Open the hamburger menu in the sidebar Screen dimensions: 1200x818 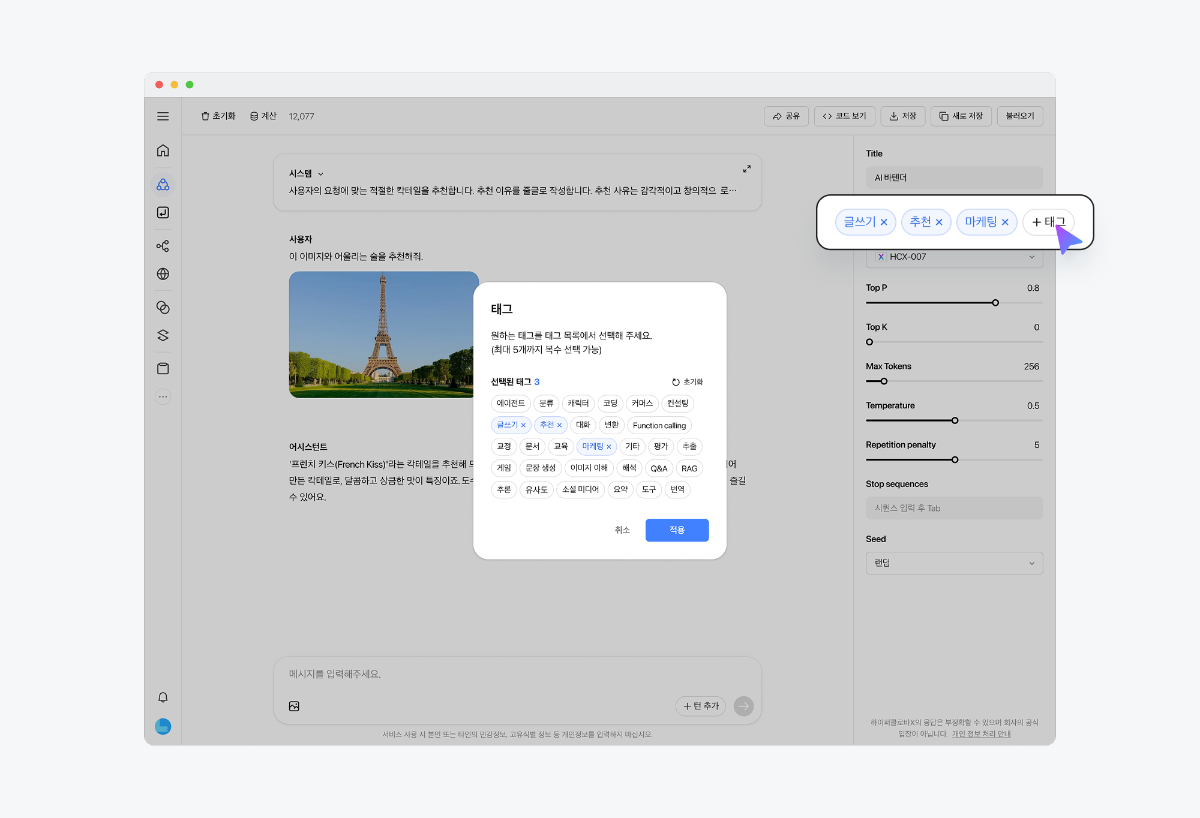(x=163, y=116)
